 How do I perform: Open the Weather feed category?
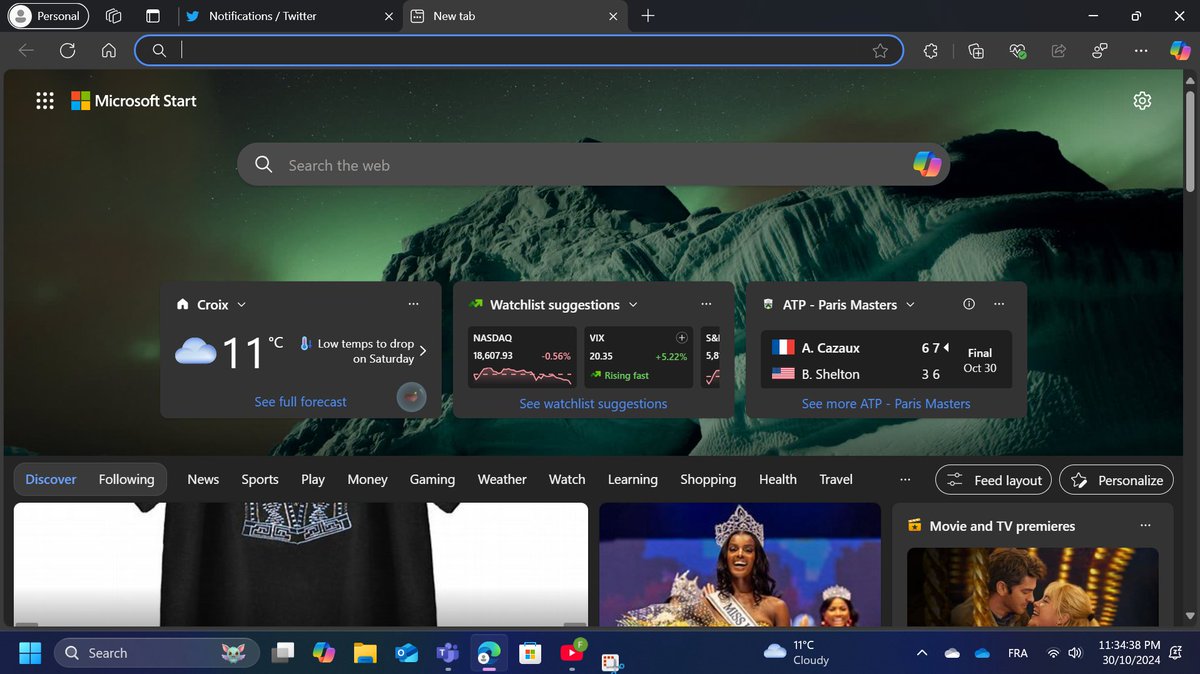point(502,480)
